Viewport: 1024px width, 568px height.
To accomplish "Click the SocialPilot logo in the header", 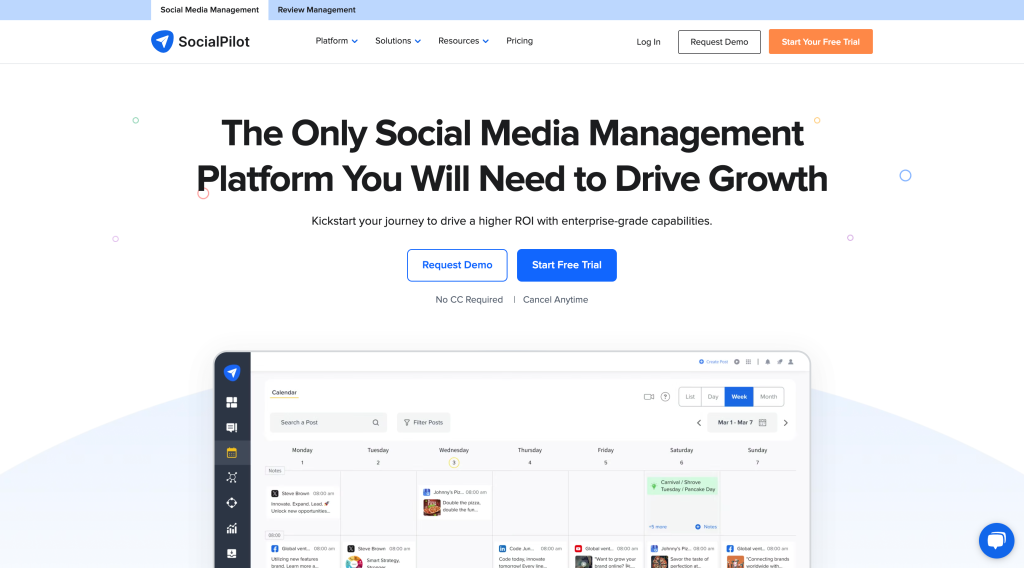I will 200,42.
